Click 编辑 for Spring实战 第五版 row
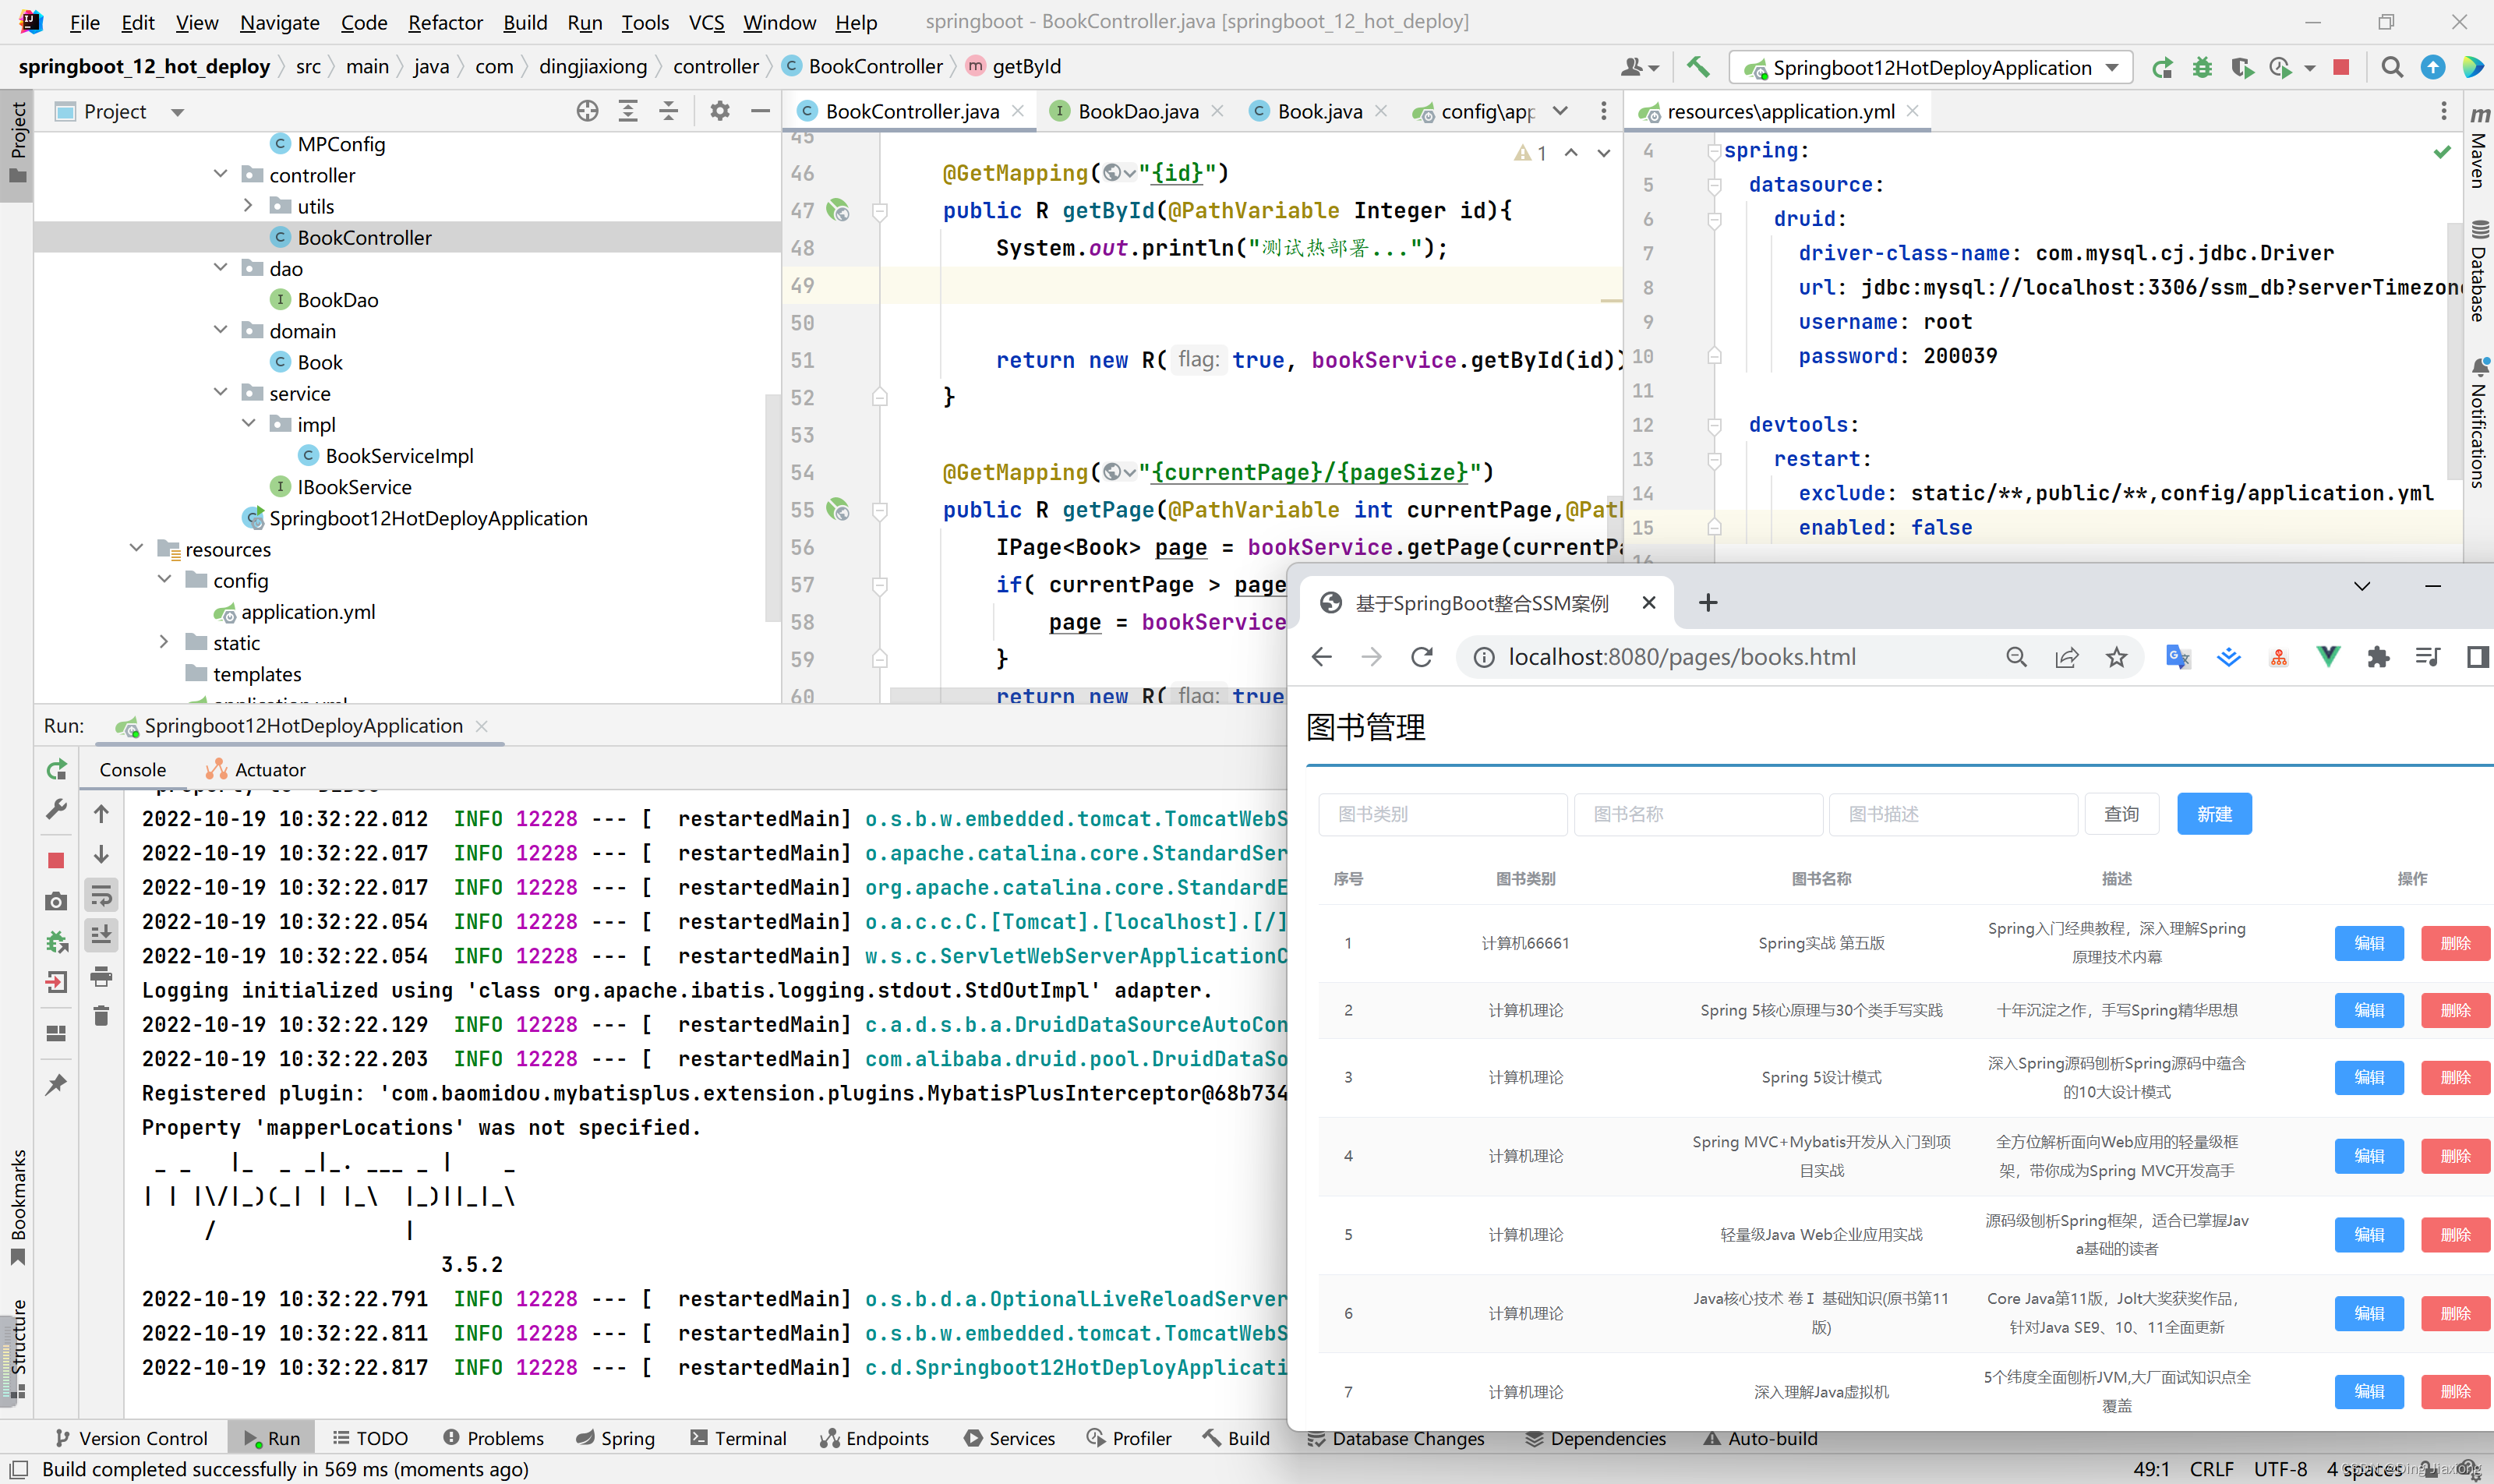2494x1484 pixels. (2369, 943)
